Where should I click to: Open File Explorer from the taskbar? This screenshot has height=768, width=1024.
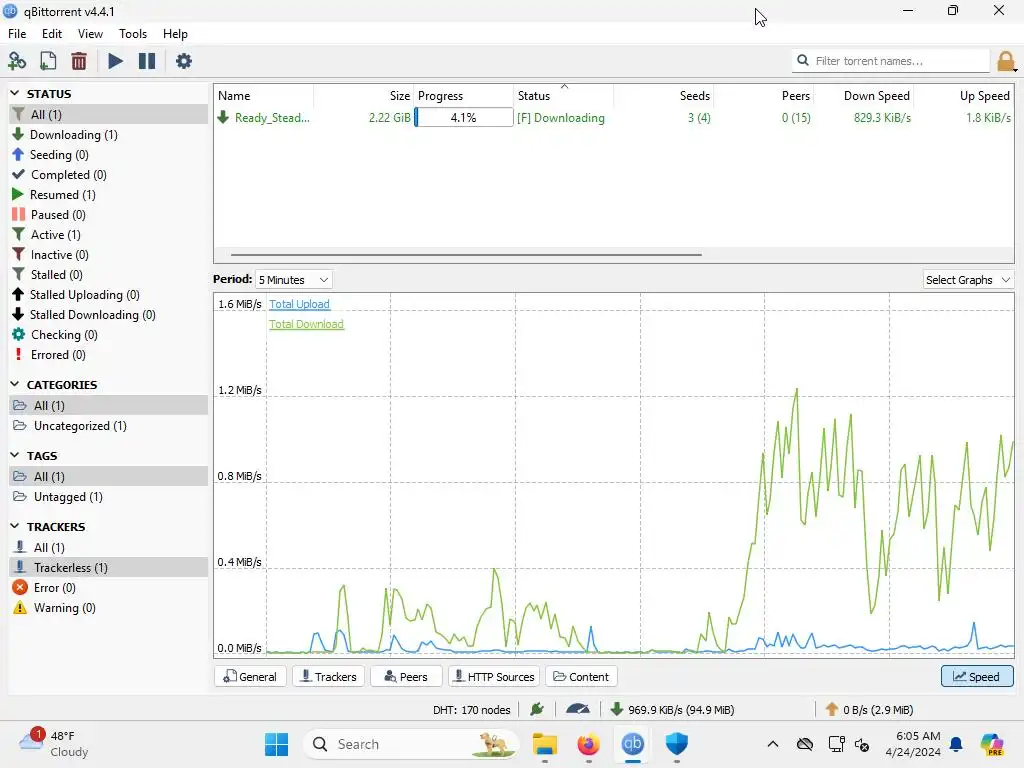(545, 744)
